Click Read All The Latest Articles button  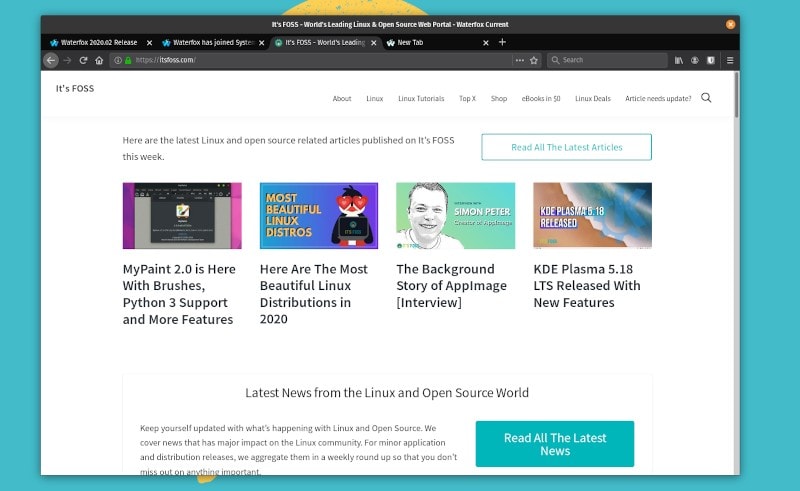(566, 147)
